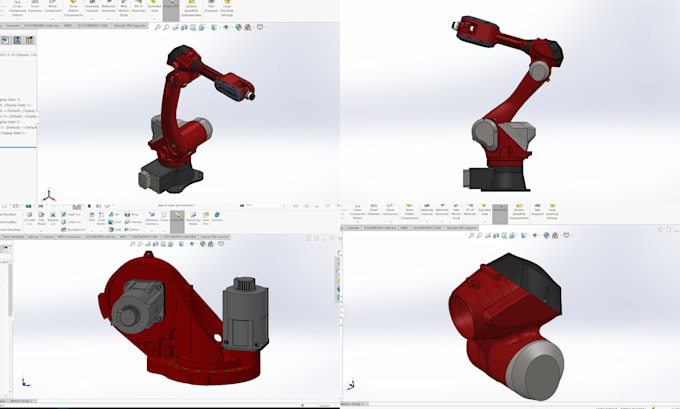The width and height of the screenshot is (680, 409).
Task: Click Wrap in base part window
Action: (x=131, y=214)
